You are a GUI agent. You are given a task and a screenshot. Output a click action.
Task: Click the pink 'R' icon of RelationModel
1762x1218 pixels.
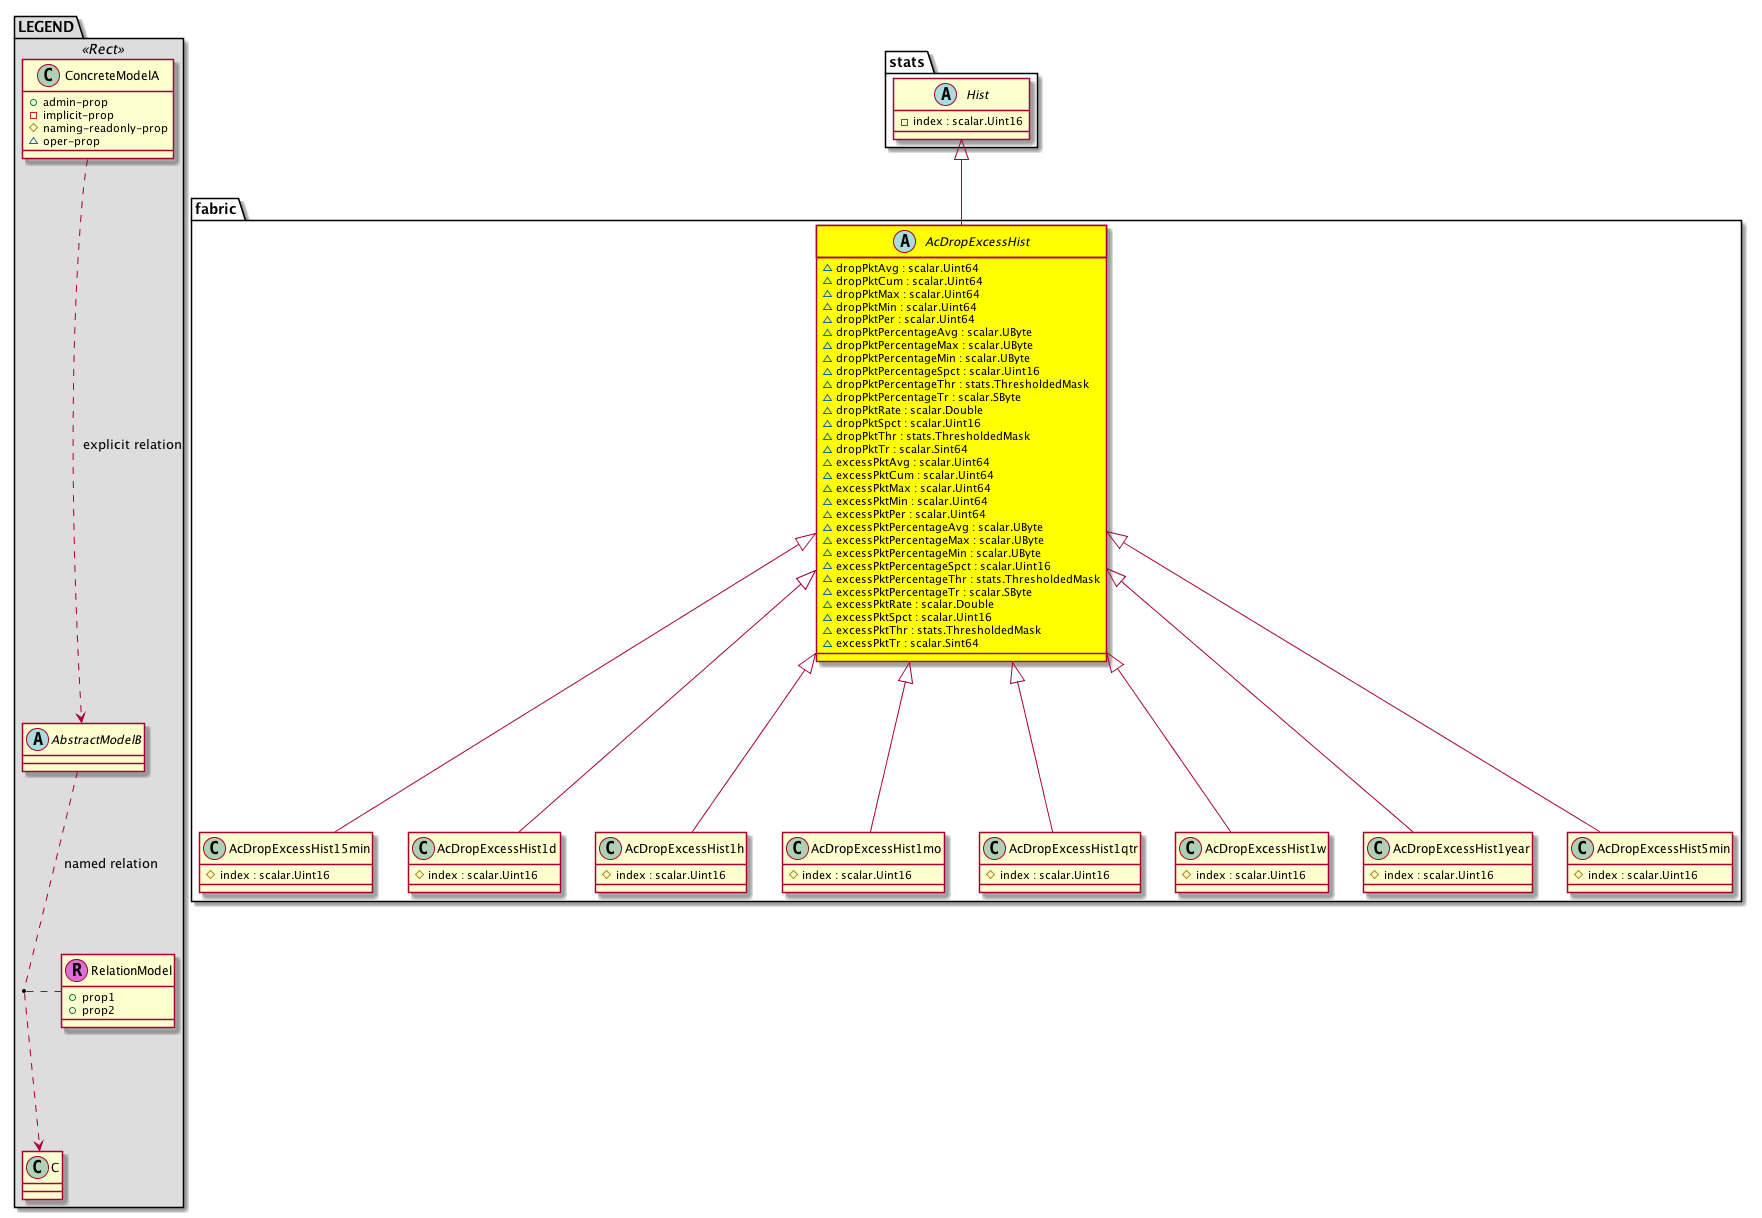pyautogui.click(x=76, y=970)
